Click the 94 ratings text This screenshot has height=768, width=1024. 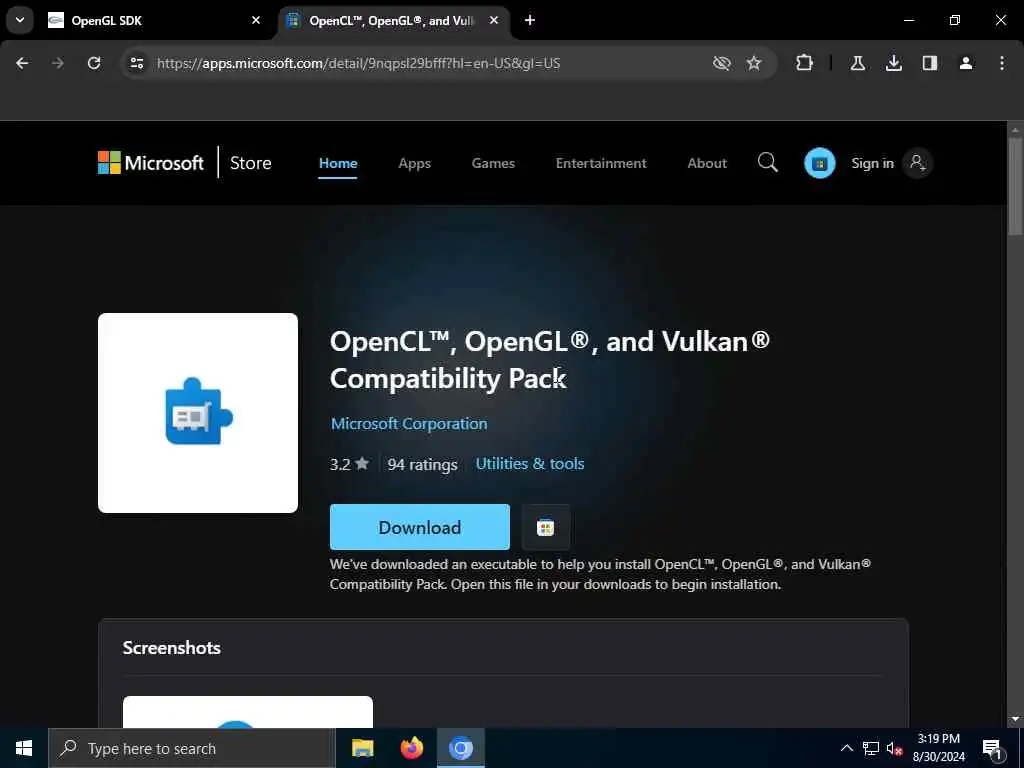[x=423, y=464]
